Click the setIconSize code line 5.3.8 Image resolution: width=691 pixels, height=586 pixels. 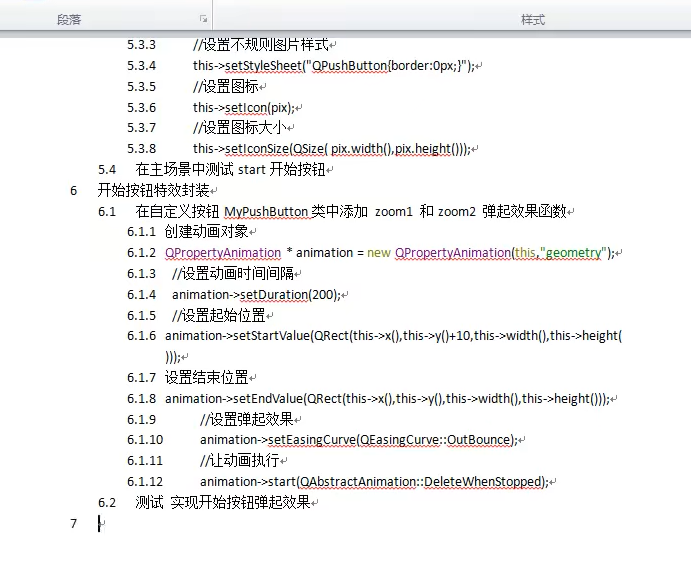pyautogui.click(x=332, y=148)
